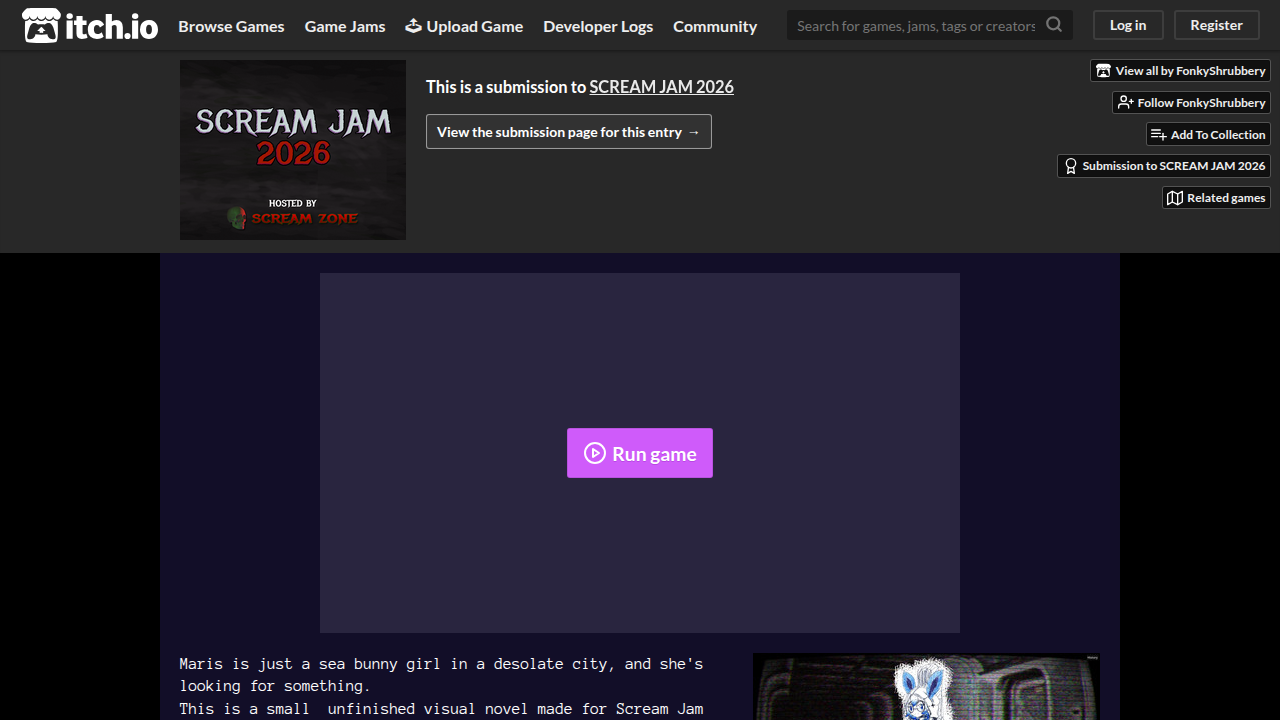The height and width of the screenshot is (720, 1280).
Task: Open the SCREAM JAM 2026 link
Action: (661, 87)
